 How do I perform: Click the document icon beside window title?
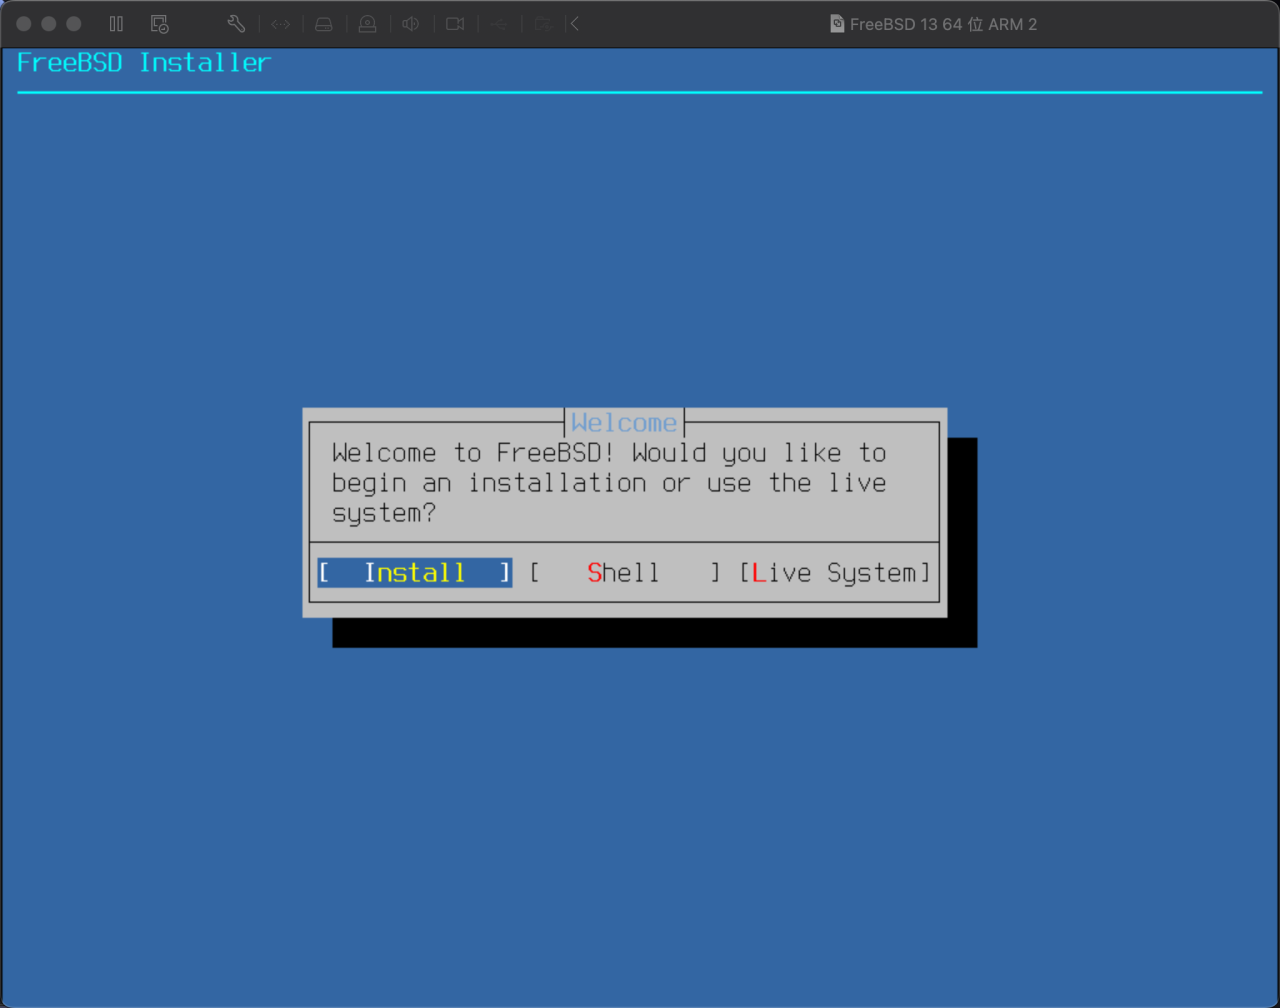coord(837,24)
